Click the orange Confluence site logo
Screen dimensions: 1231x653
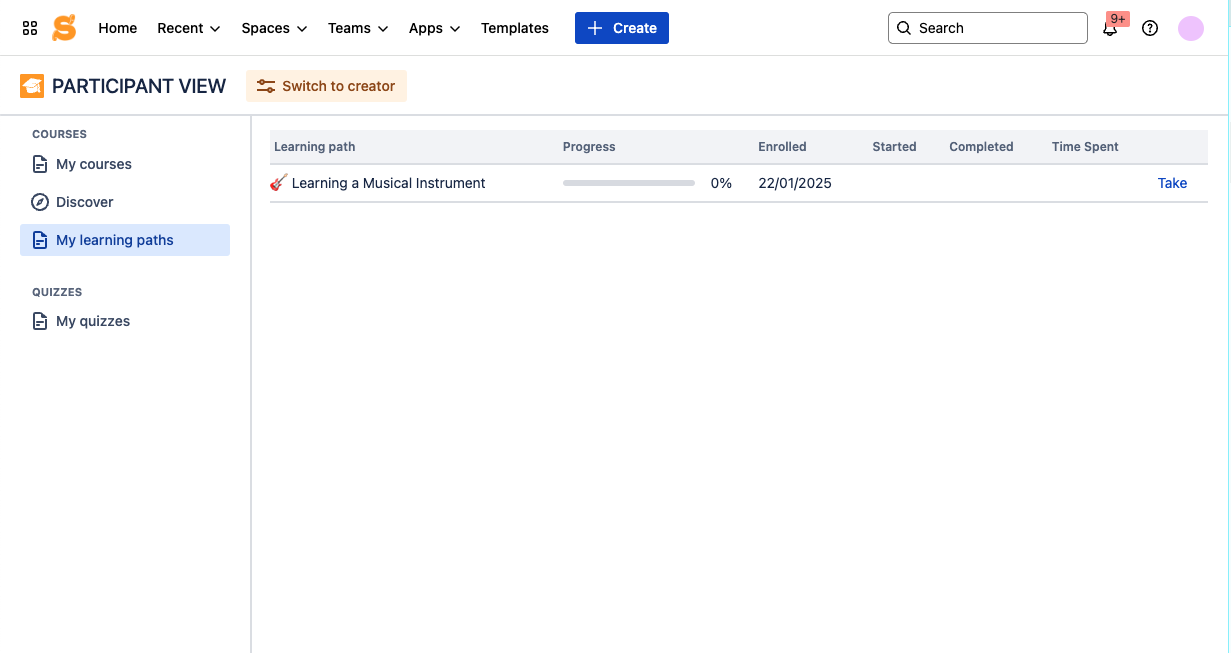pos(64,28)
